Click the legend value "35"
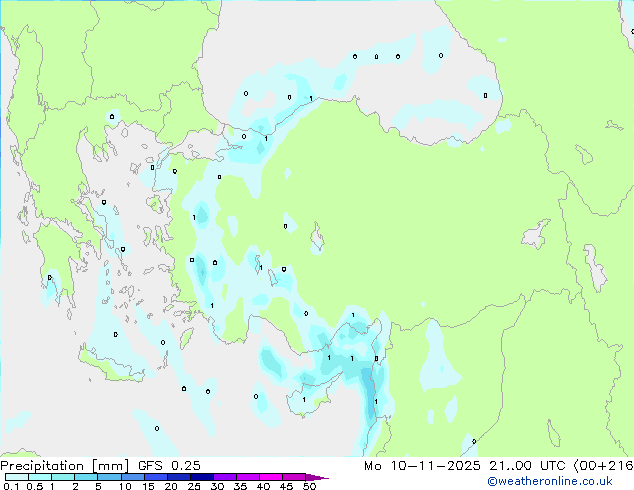This screenshot has height=490, width=634. coord(241,486)
